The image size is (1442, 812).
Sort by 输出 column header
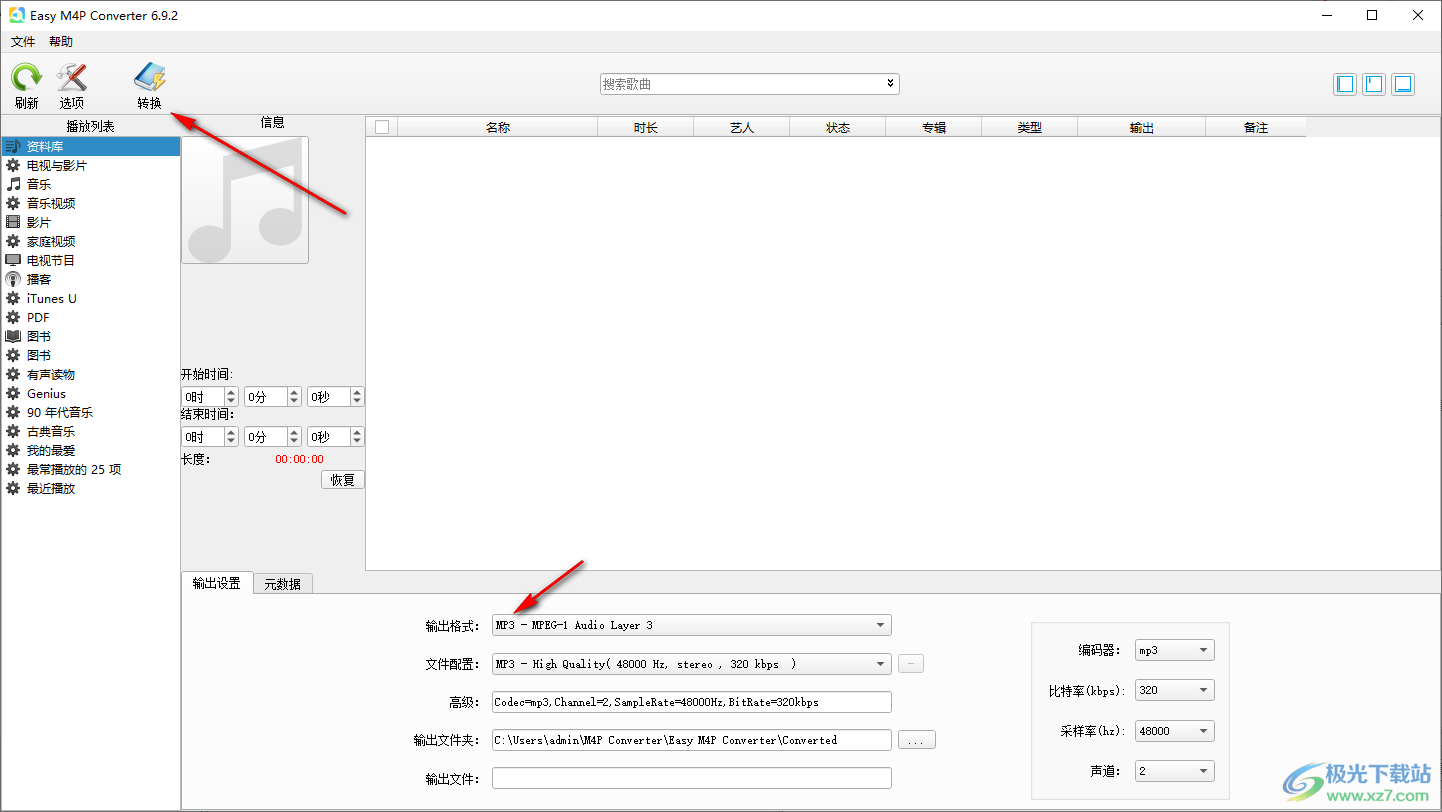1142,127
